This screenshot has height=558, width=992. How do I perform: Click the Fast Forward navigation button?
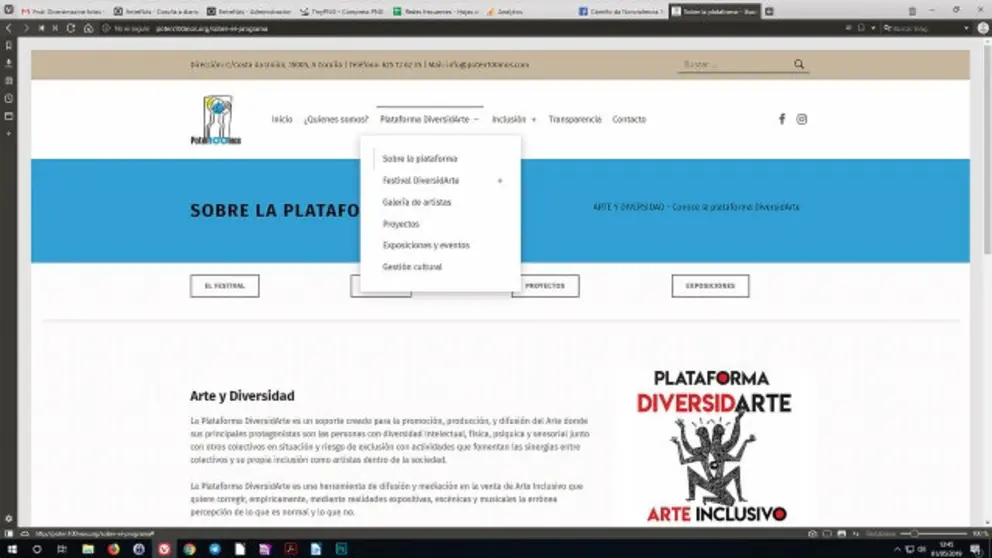[x=56, y=28]
